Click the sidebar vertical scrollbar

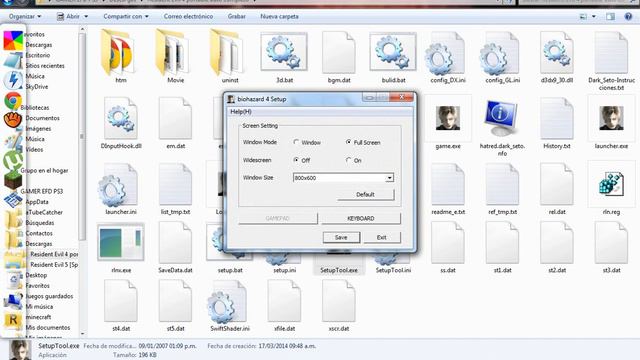[x=82, y=137]
